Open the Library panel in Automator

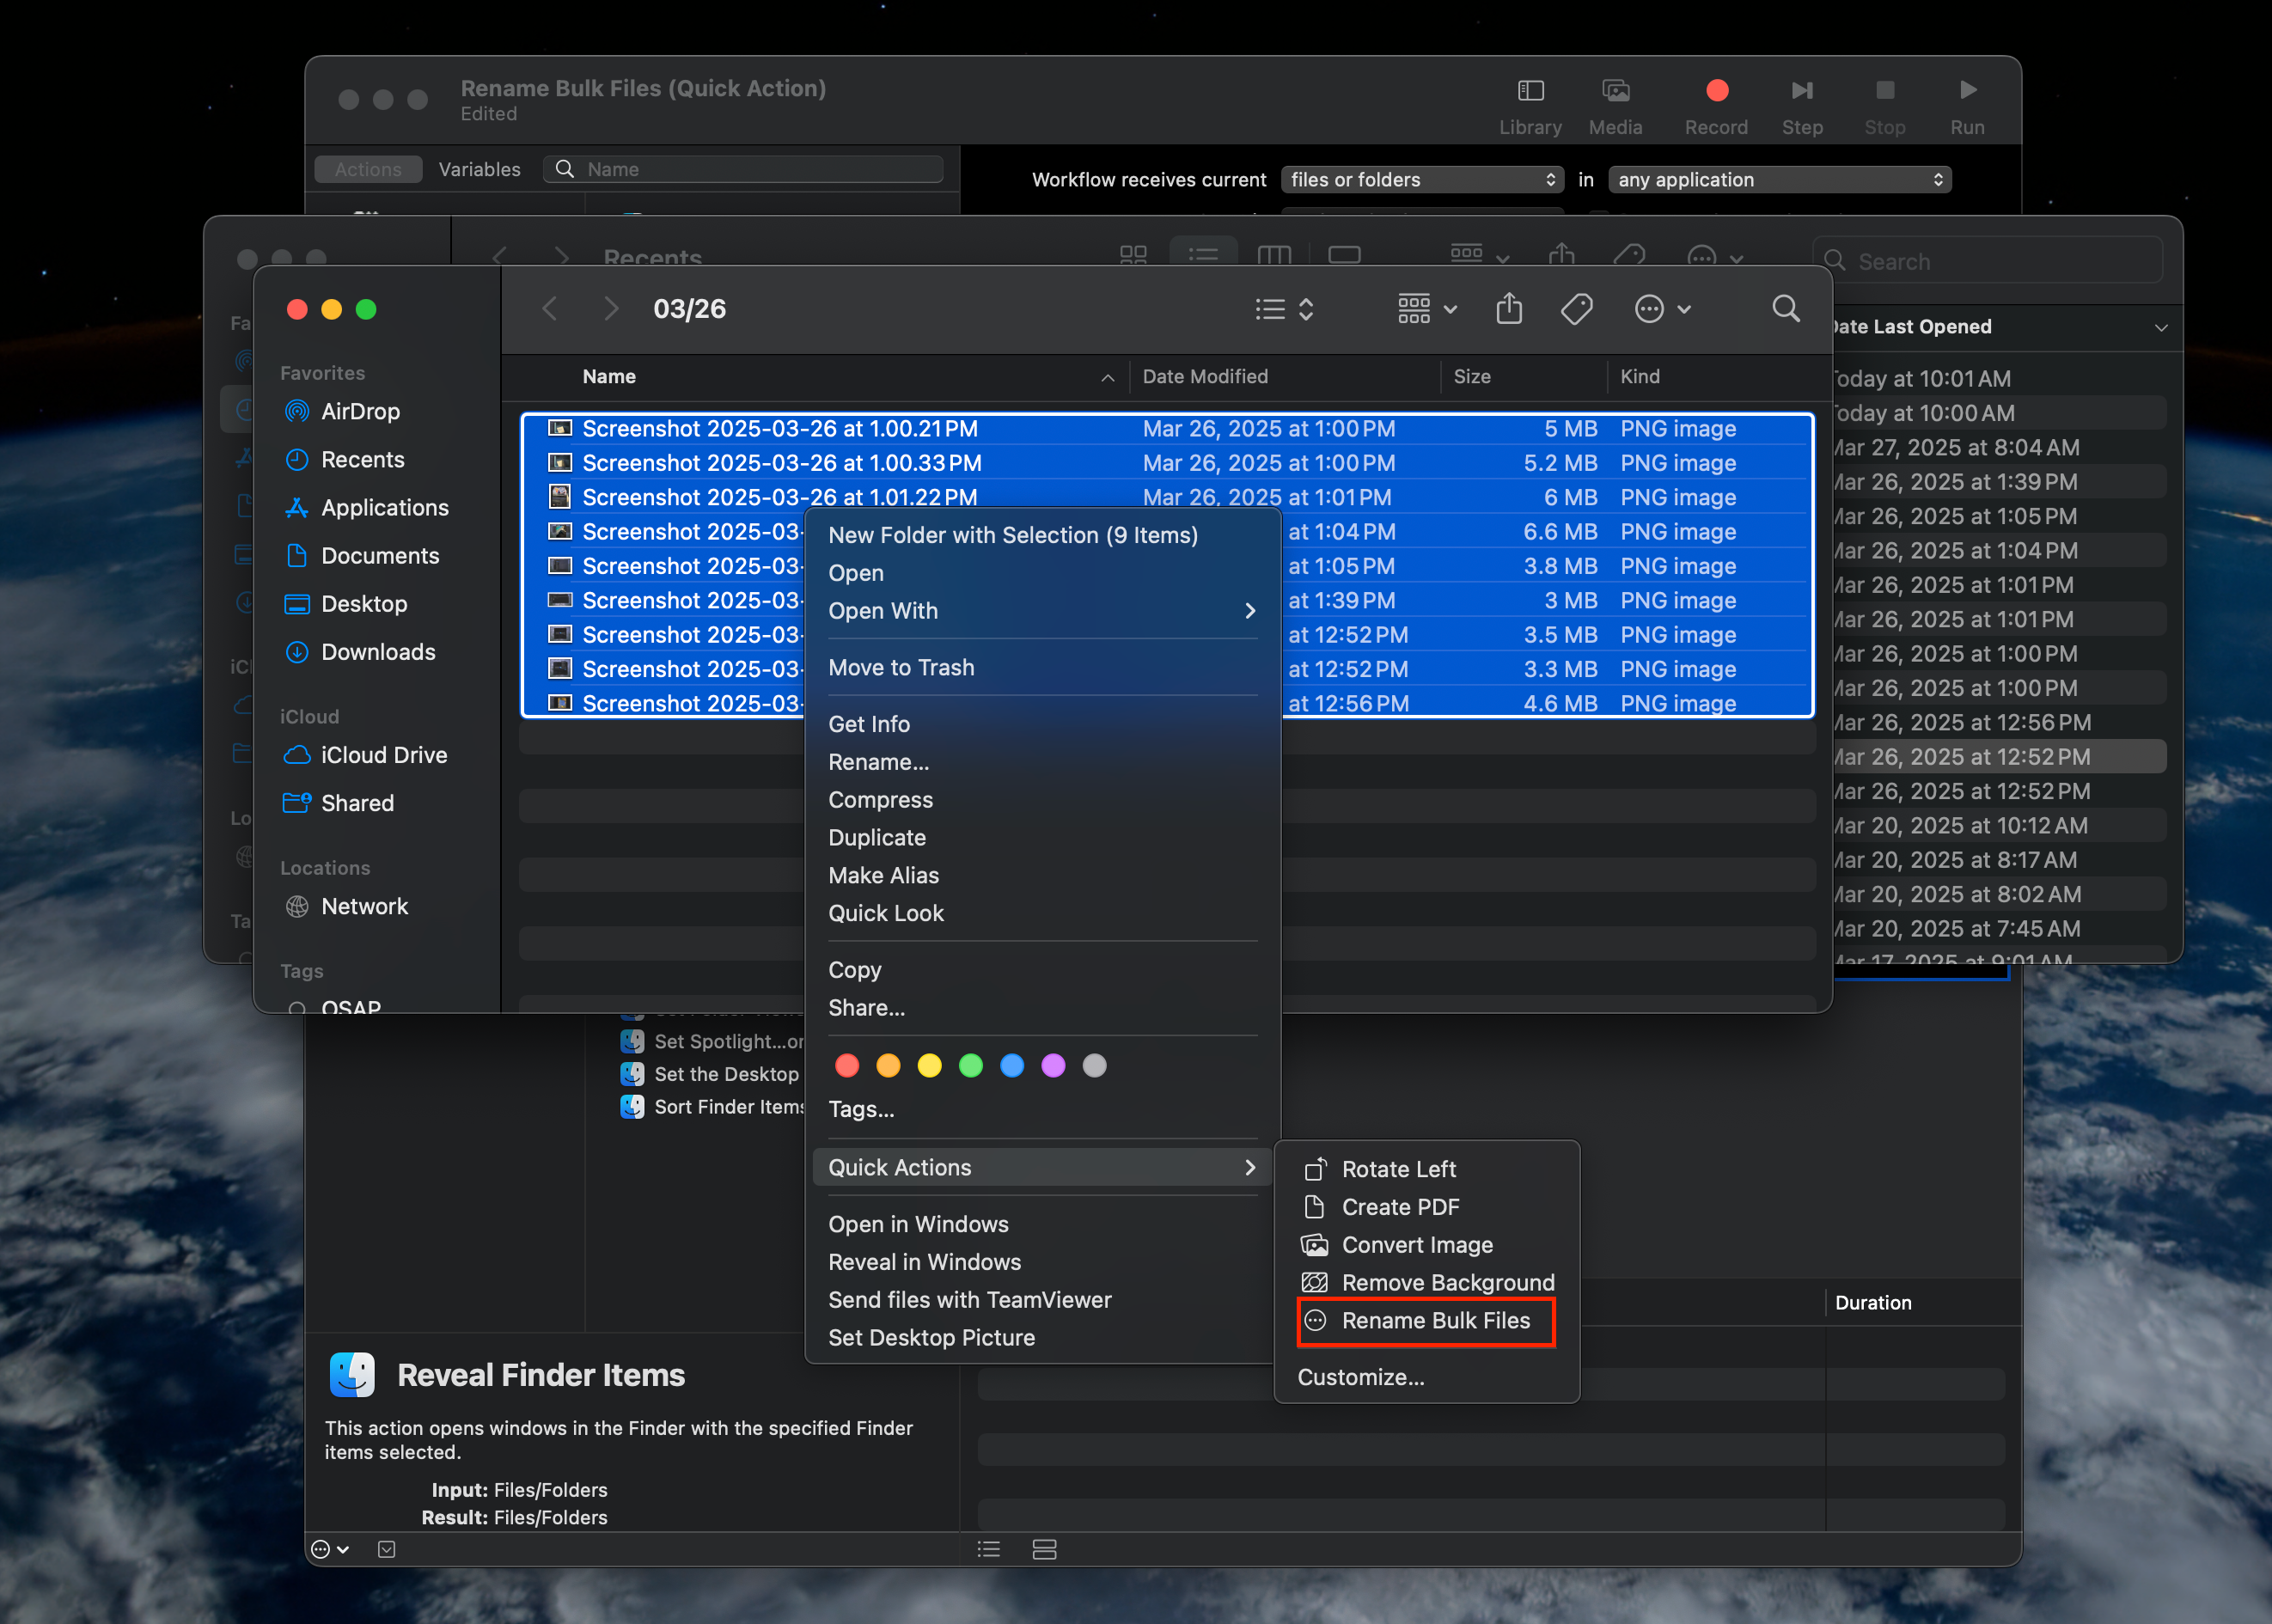point(1530,106)
